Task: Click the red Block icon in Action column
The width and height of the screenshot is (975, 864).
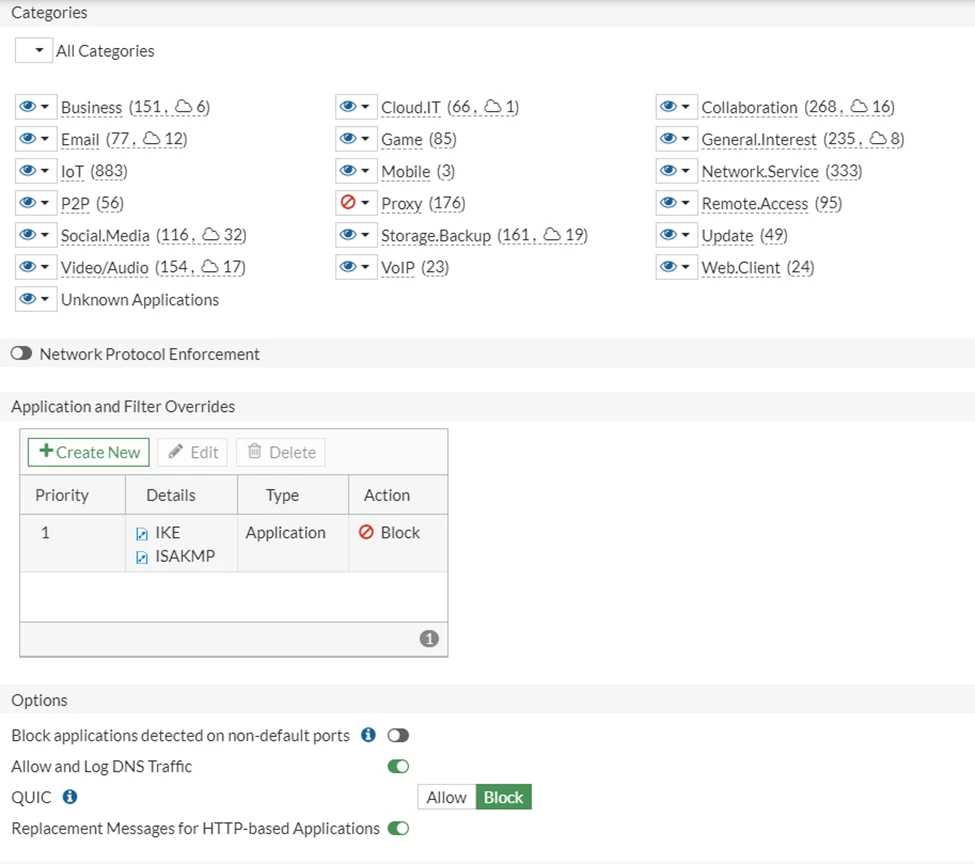Action: tap(366, 532)
